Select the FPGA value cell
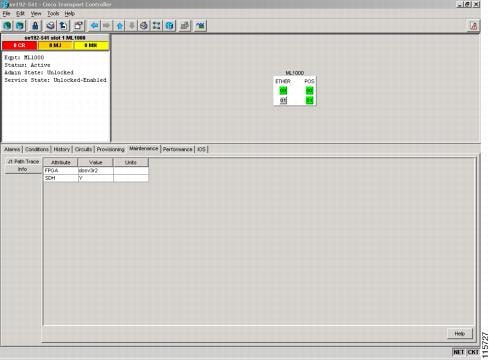This screenshot has height=360, width=489. [x=95, y=170]
